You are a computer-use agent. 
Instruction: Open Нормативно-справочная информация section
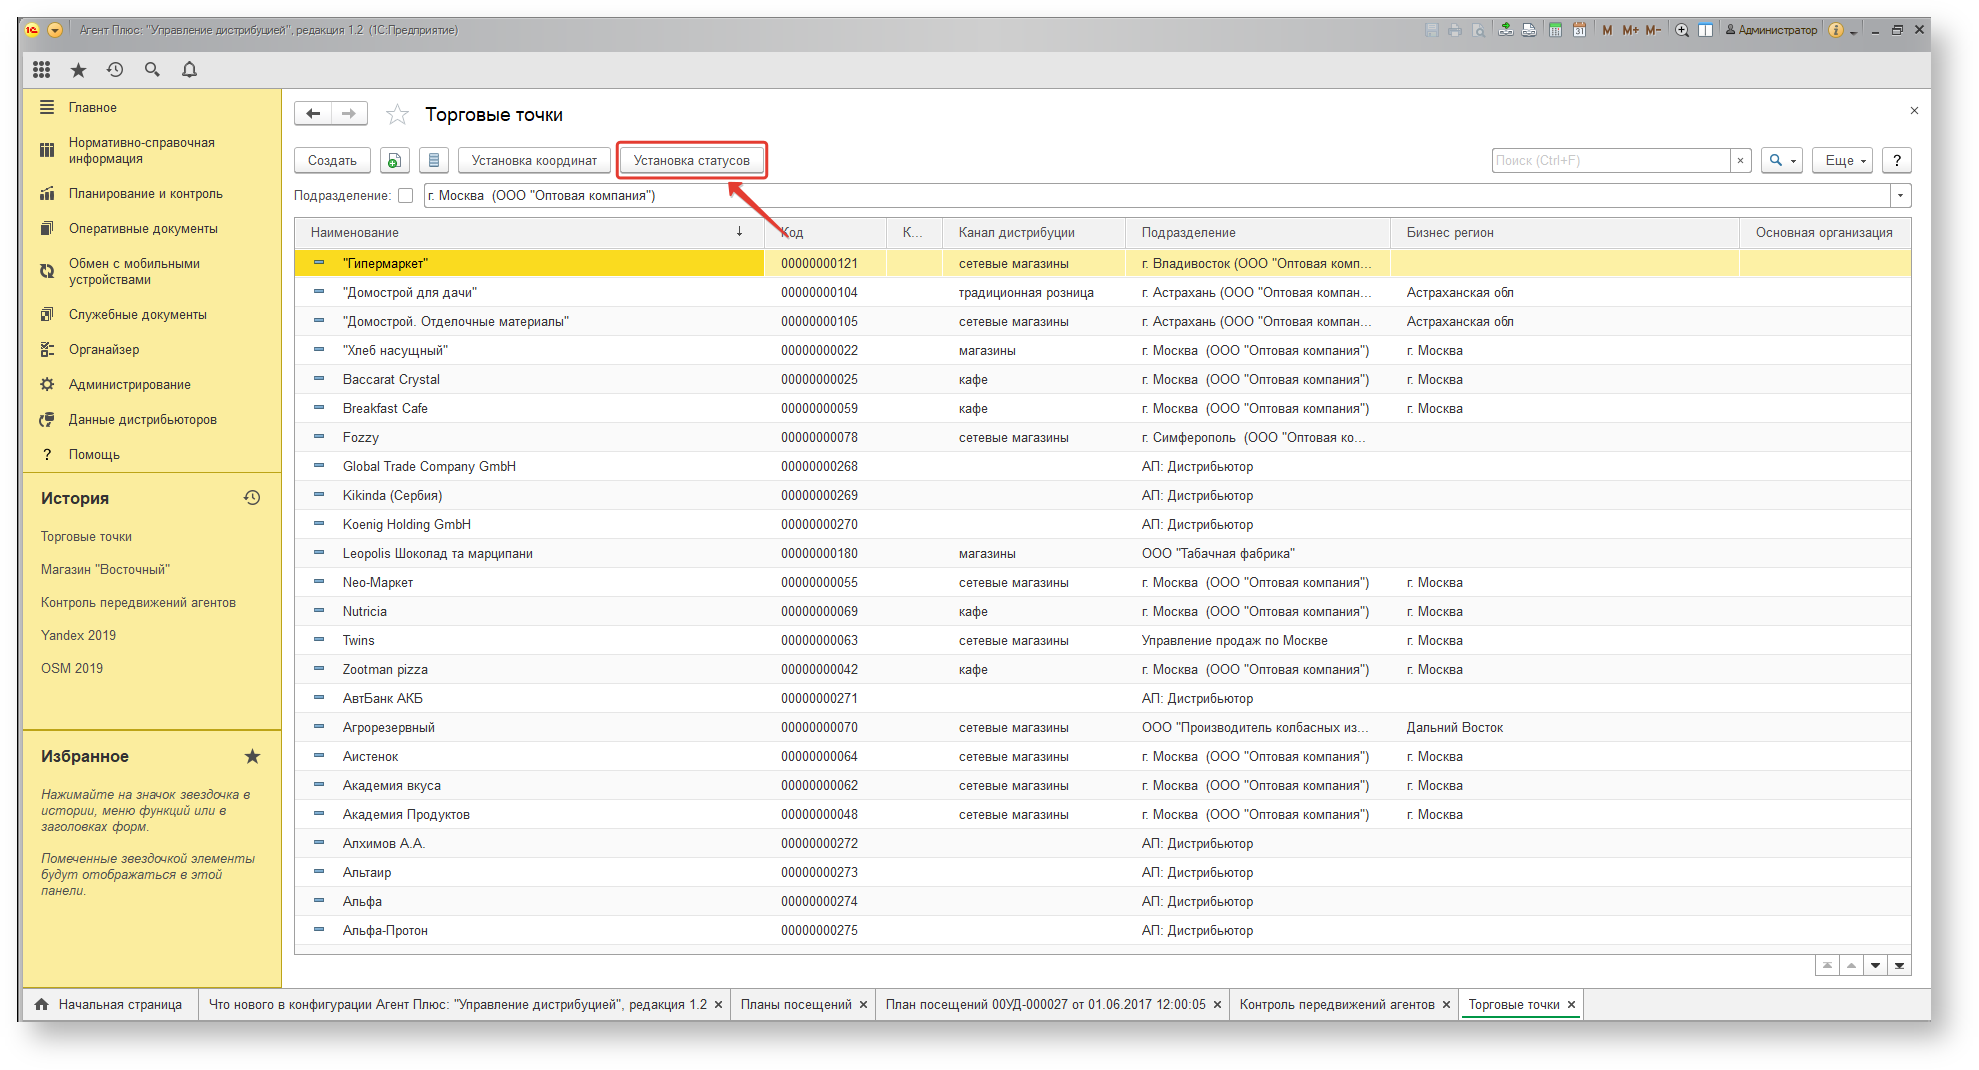coord(152,151)
